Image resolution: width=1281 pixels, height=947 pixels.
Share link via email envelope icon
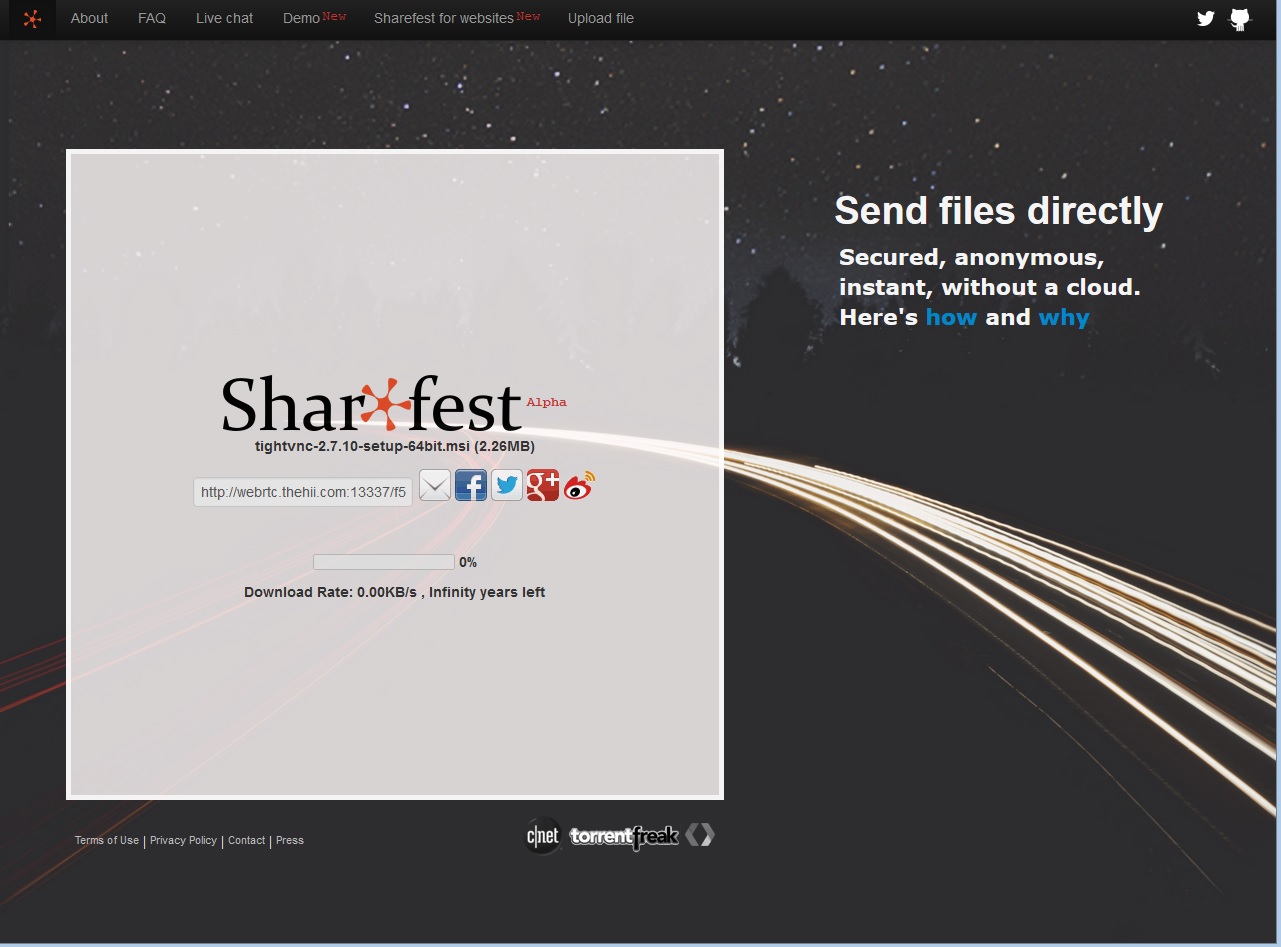[435, 485]
